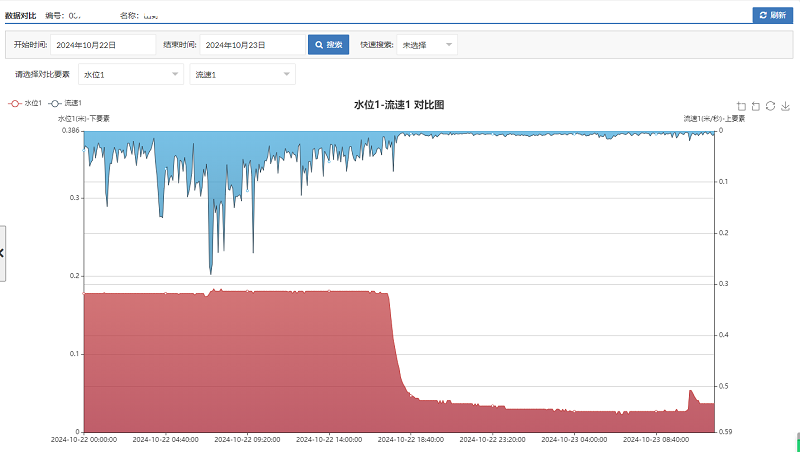Click the 开始时间 start date field
Viewport: 800px width, 452px height.
pyautogui.click(x=103, y=45)
